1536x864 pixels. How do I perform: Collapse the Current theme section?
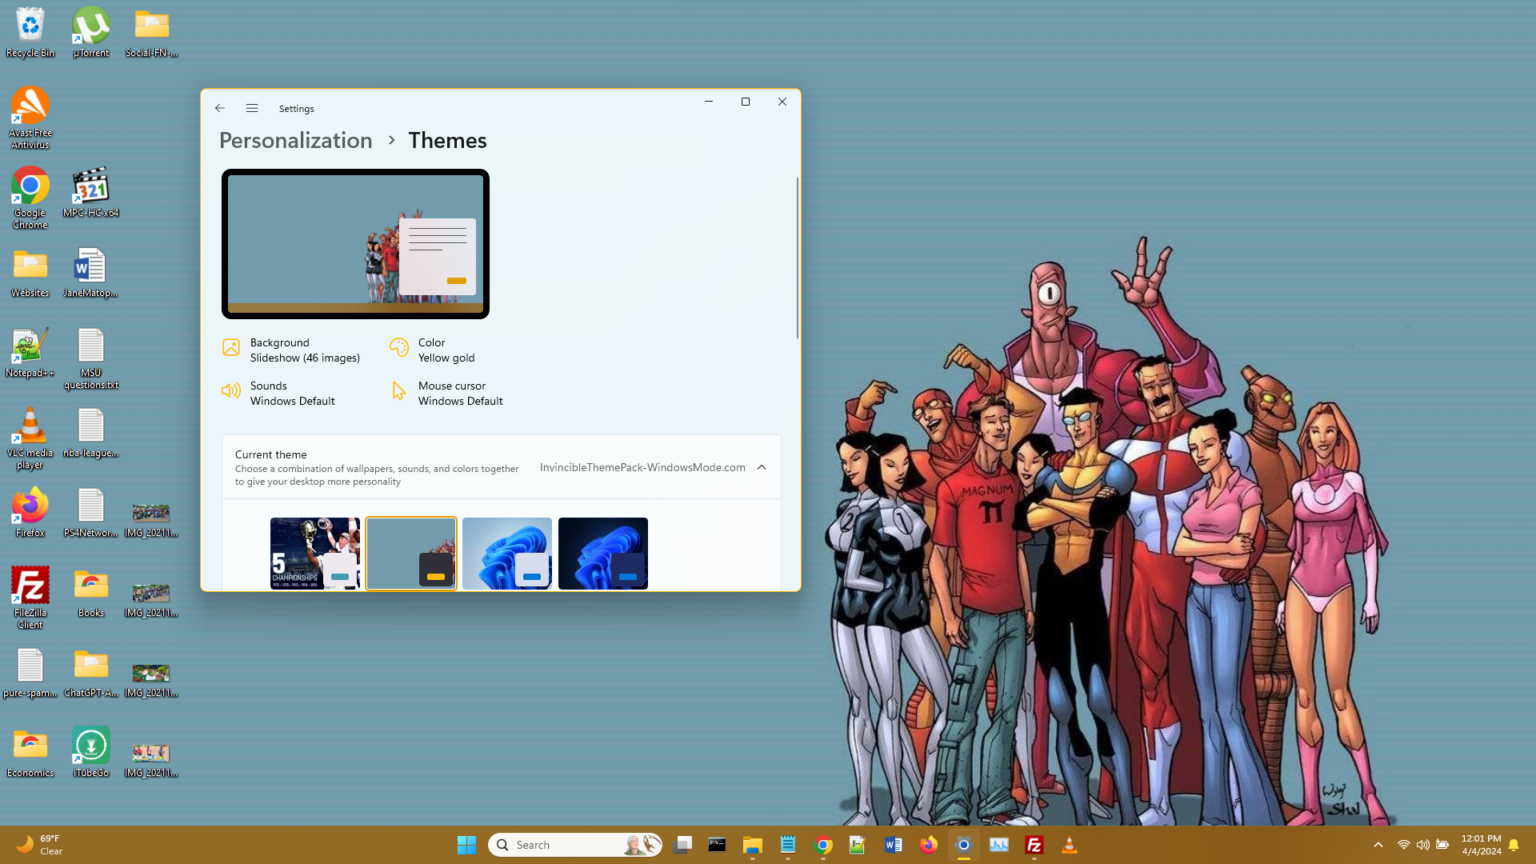761,466
